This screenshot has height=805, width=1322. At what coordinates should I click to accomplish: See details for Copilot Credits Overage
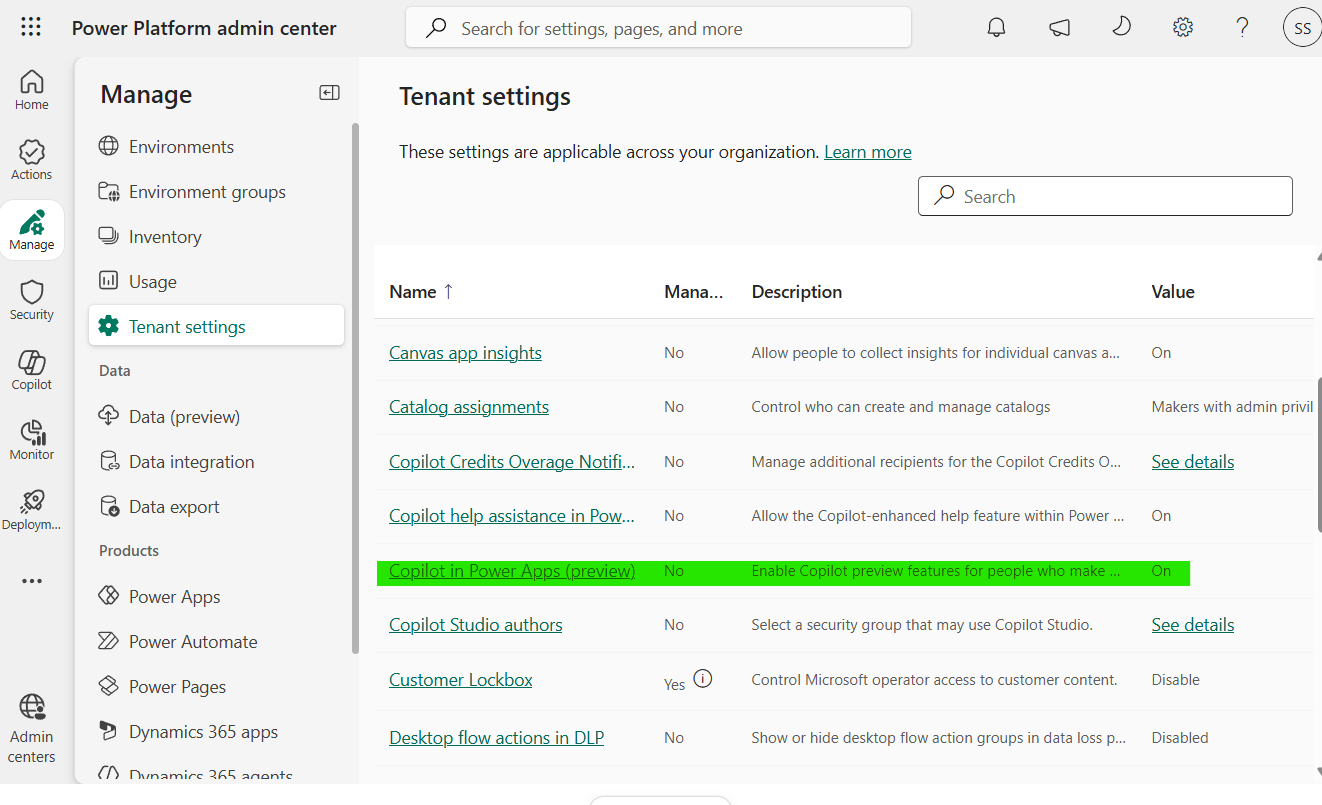[1193, 462]
